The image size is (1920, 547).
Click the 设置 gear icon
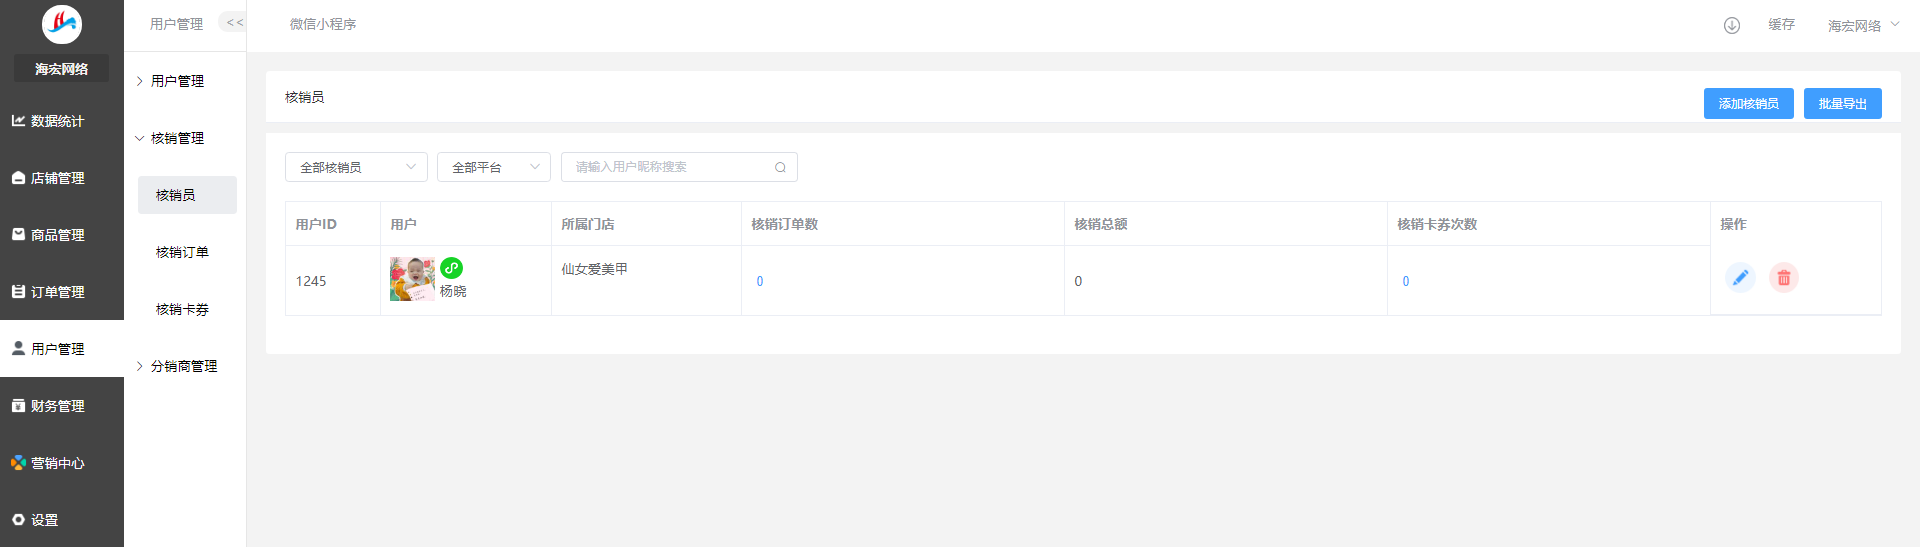[18, 519]
